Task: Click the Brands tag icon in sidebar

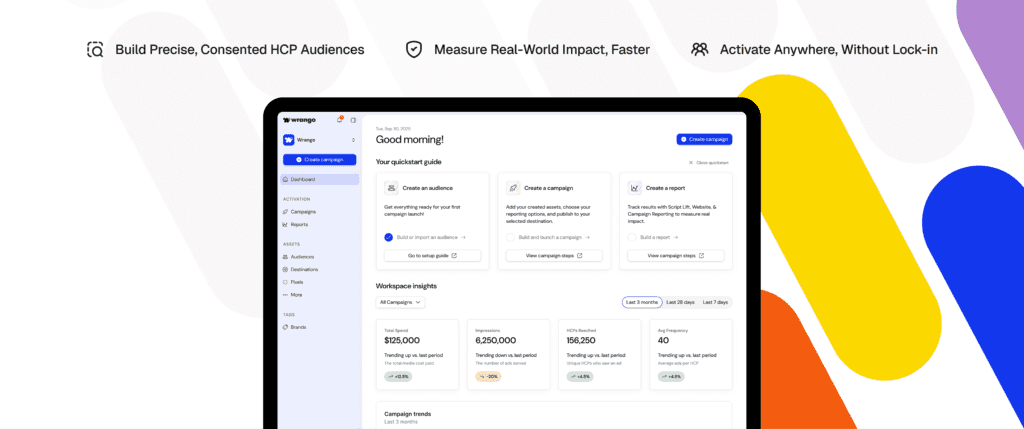Action: pos(286,327)
